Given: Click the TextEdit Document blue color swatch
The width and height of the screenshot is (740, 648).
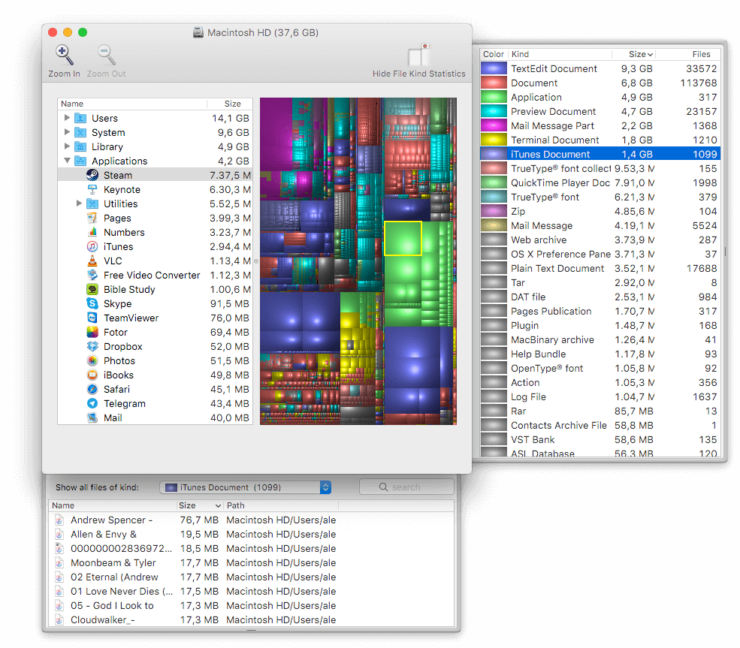Looking at the screenshot, I should point(494,68).
